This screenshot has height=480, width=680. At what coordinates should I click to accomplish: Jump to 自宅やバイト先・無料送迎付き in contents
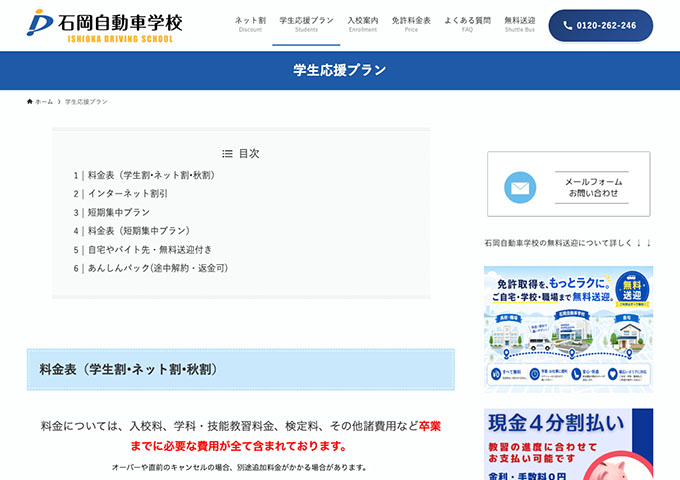pyautogui.click(x=150, y=250)
